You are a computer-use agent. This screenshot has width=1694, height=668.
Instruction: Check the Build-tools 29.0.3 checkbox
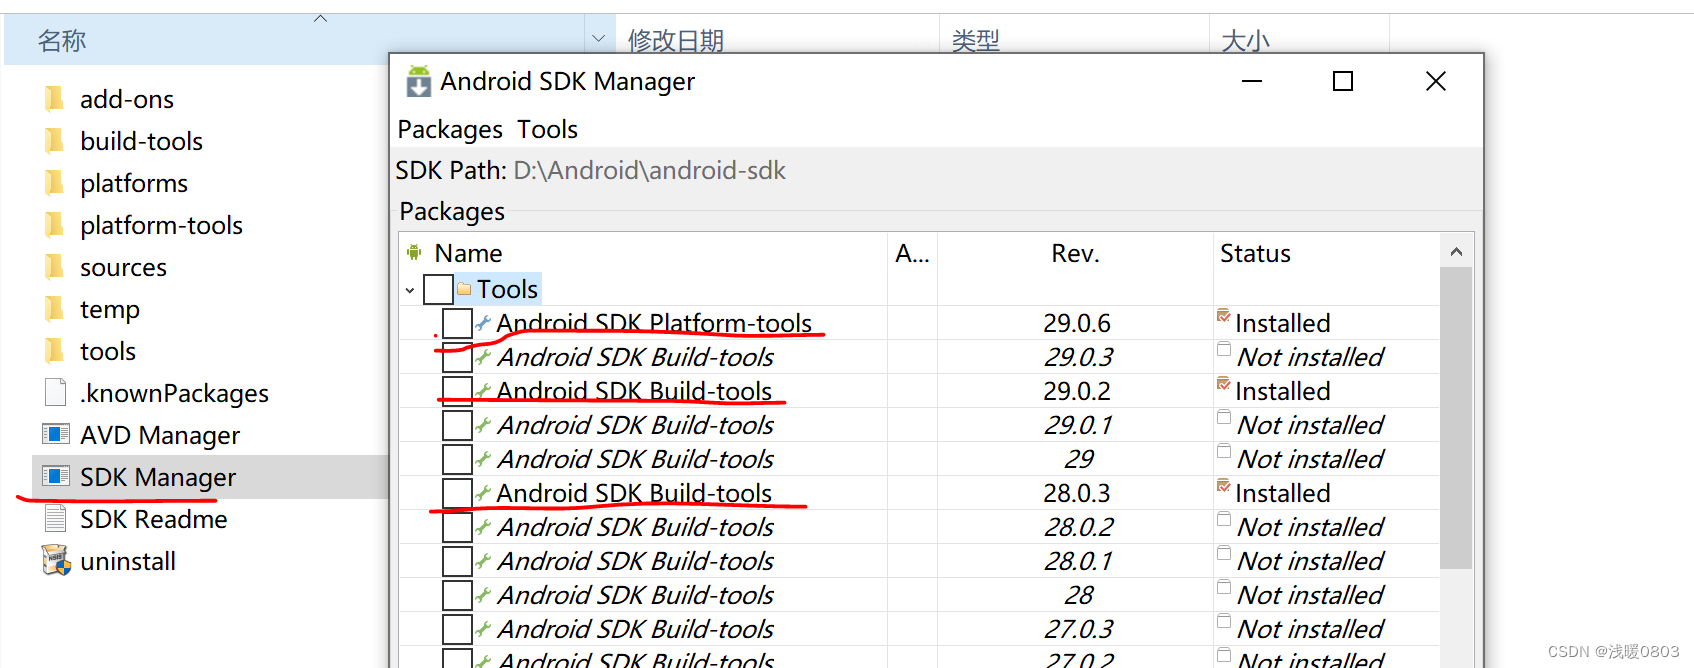pyautogui.click(x=457, y=357)
